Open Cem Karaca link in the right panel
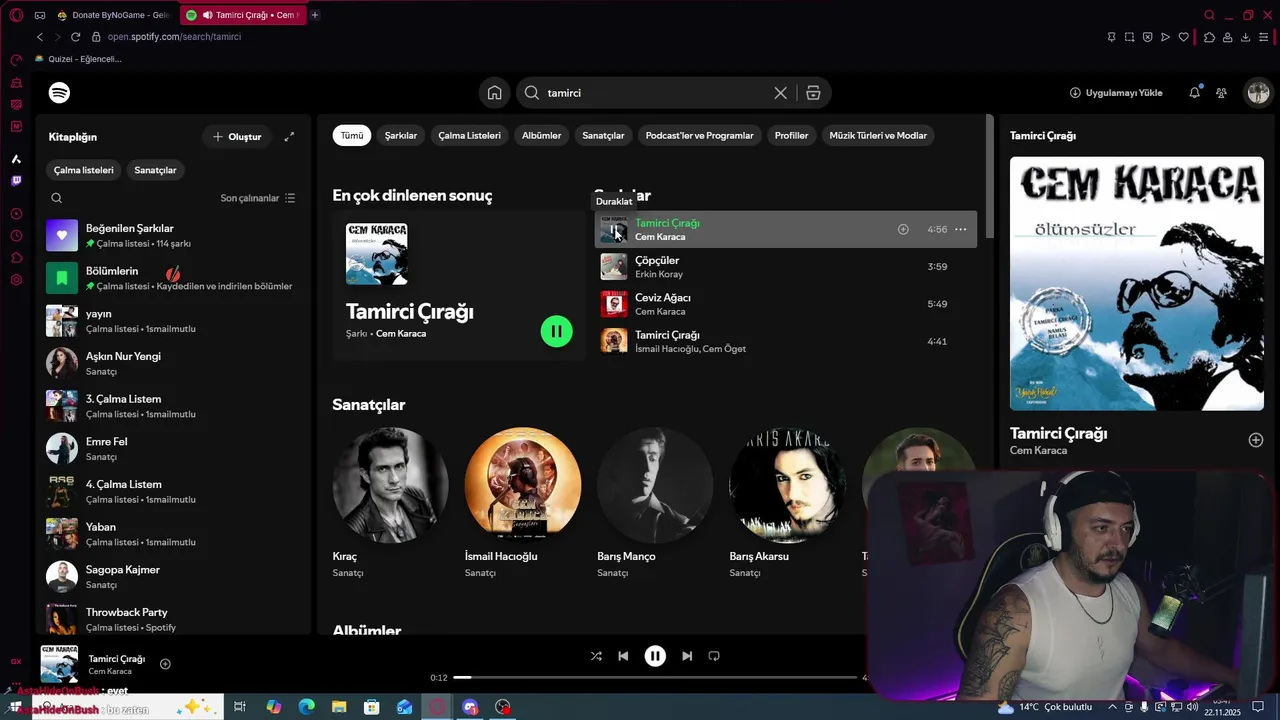 pos(1038,451)
